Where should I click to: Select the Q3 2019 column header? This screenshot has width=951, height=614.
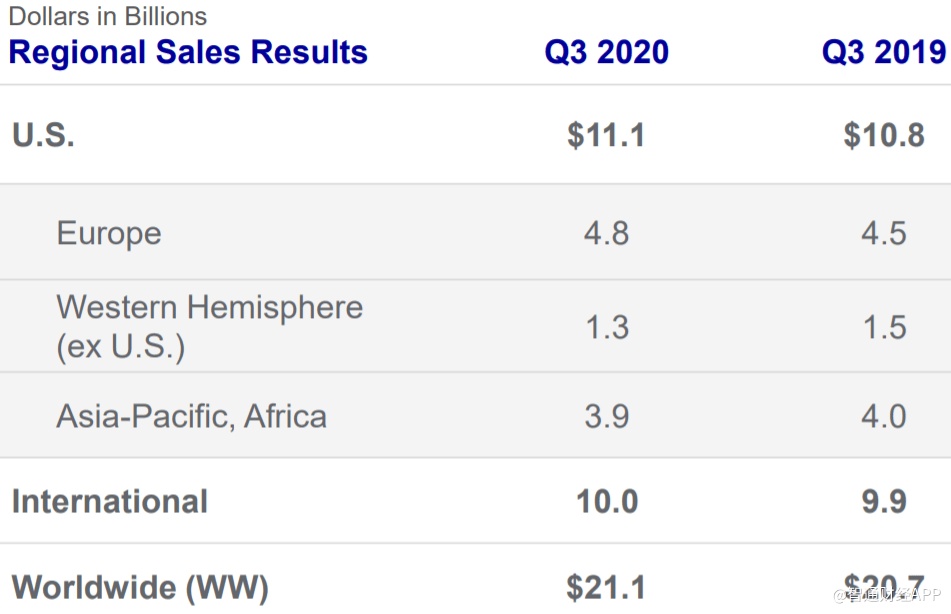click(883, 52)
